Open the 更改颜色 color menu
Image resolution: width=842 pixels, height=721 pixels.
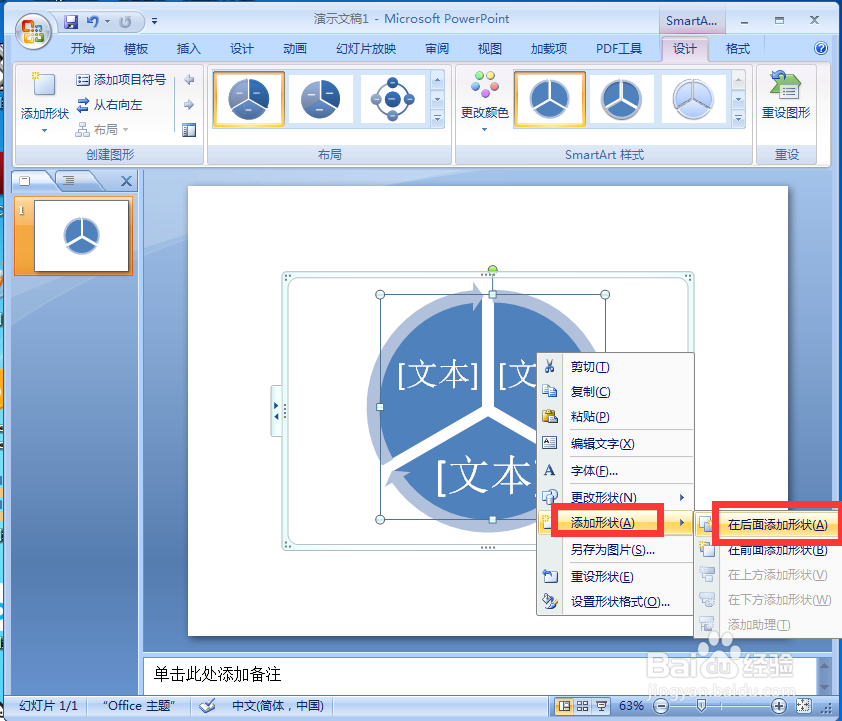(484, 101)
